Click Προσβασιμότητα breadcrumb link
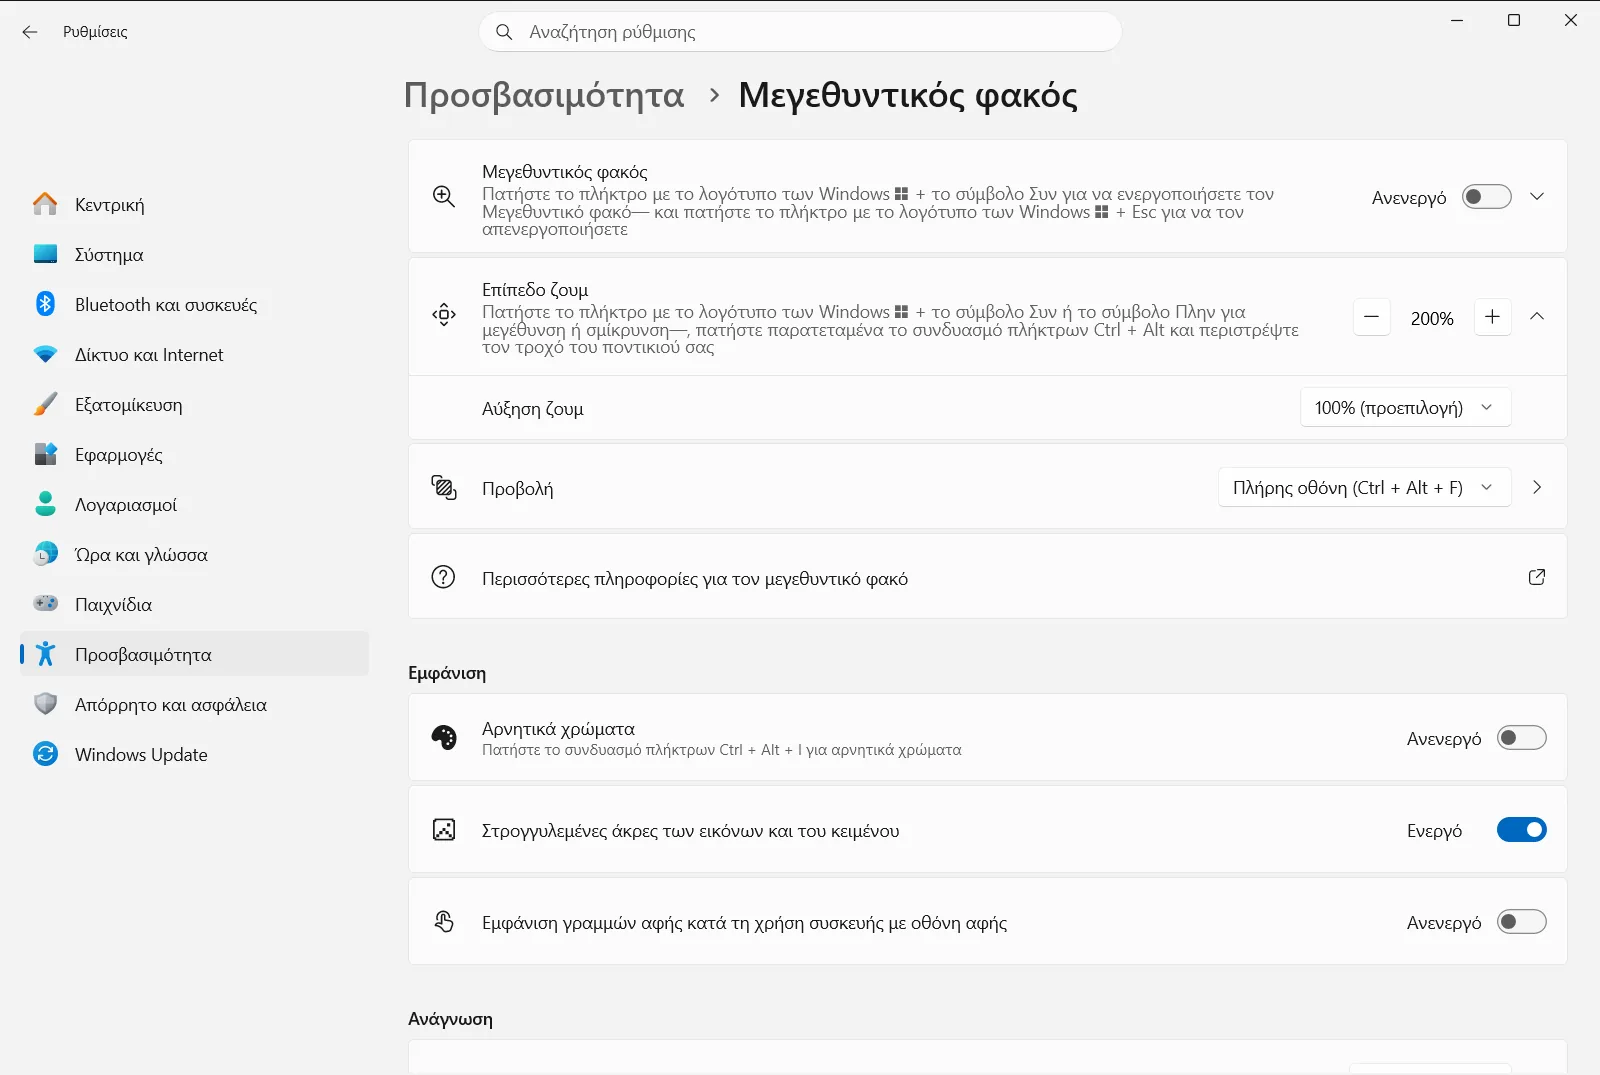The width and height of the screenshot is (1600, 1075). [x=544, y=95]
